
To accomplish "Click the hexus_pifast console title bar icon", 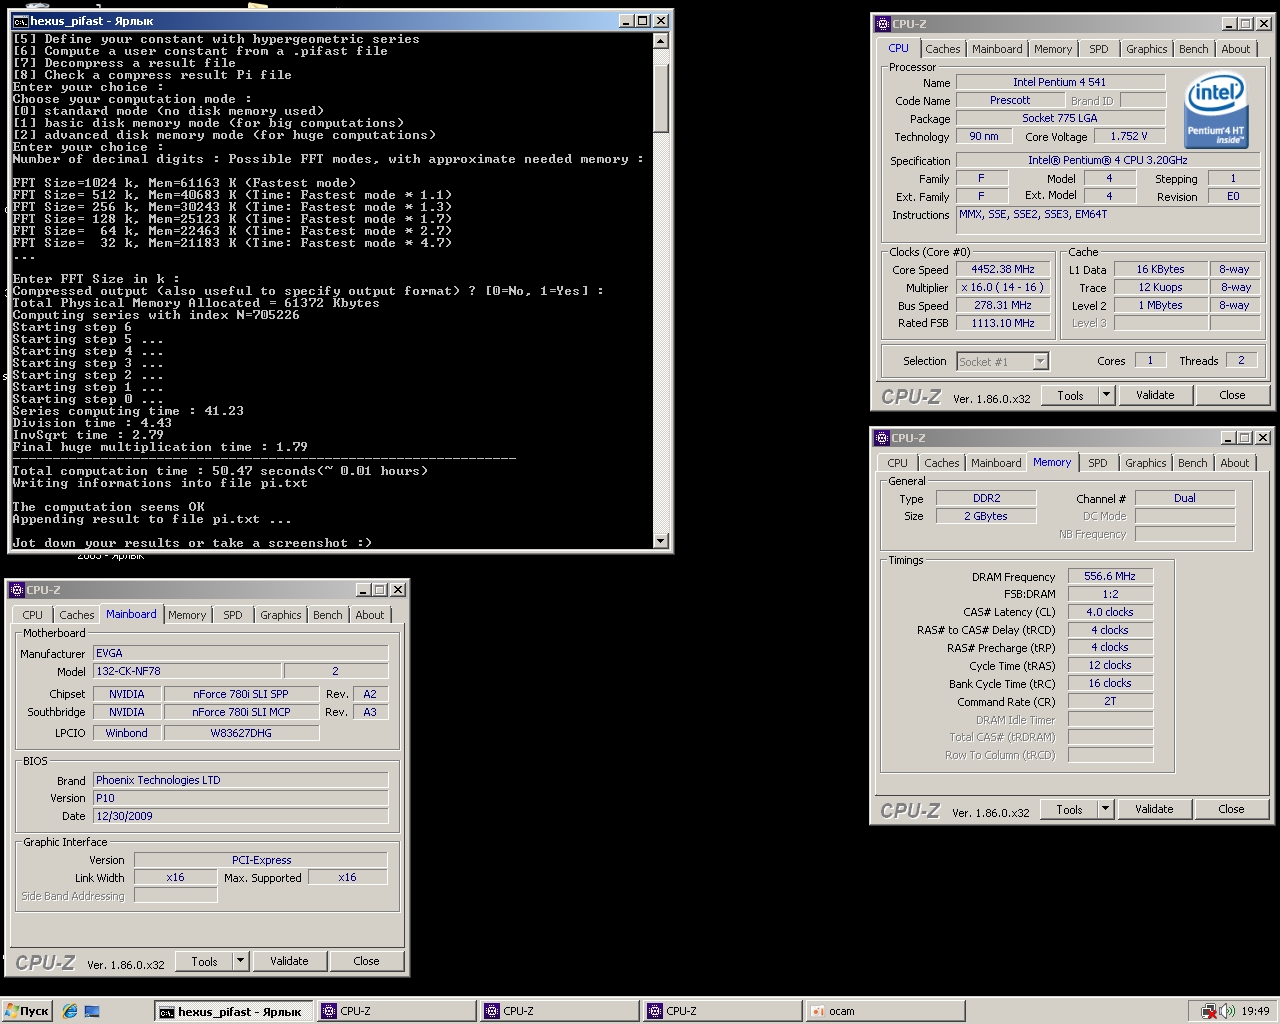I will click(20, 20).
